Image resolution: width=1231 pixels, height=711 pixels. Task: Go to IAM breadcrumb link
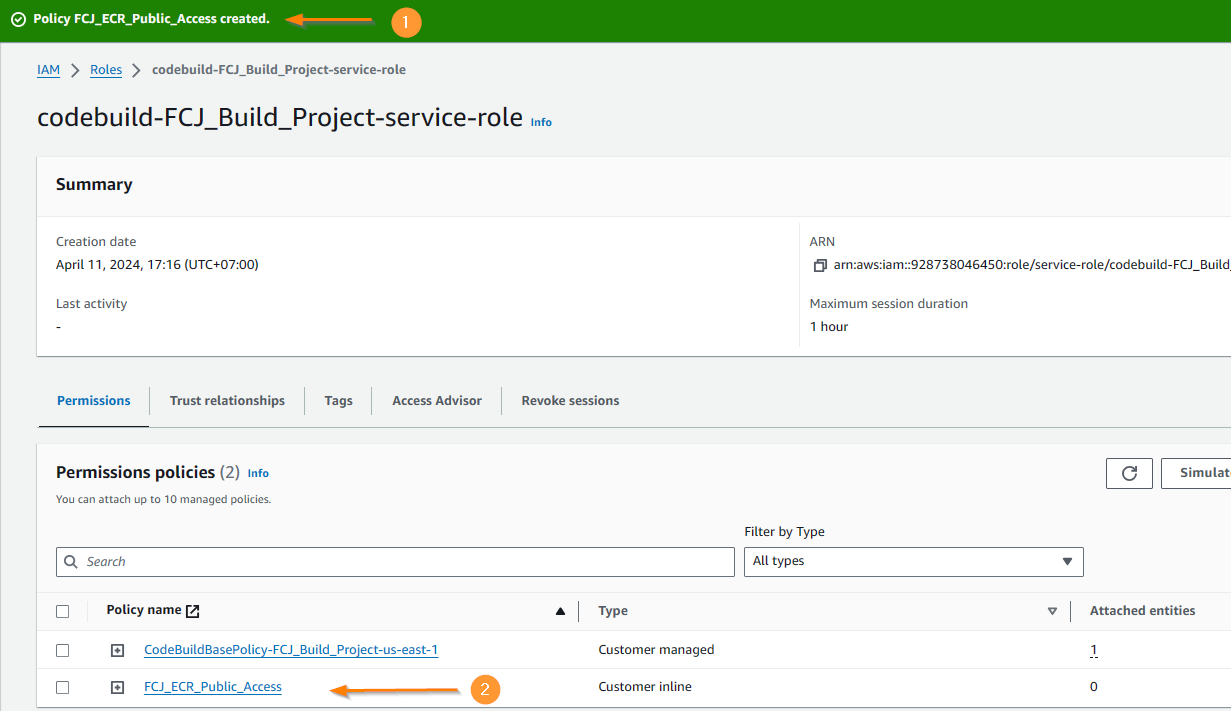[49, 70]
